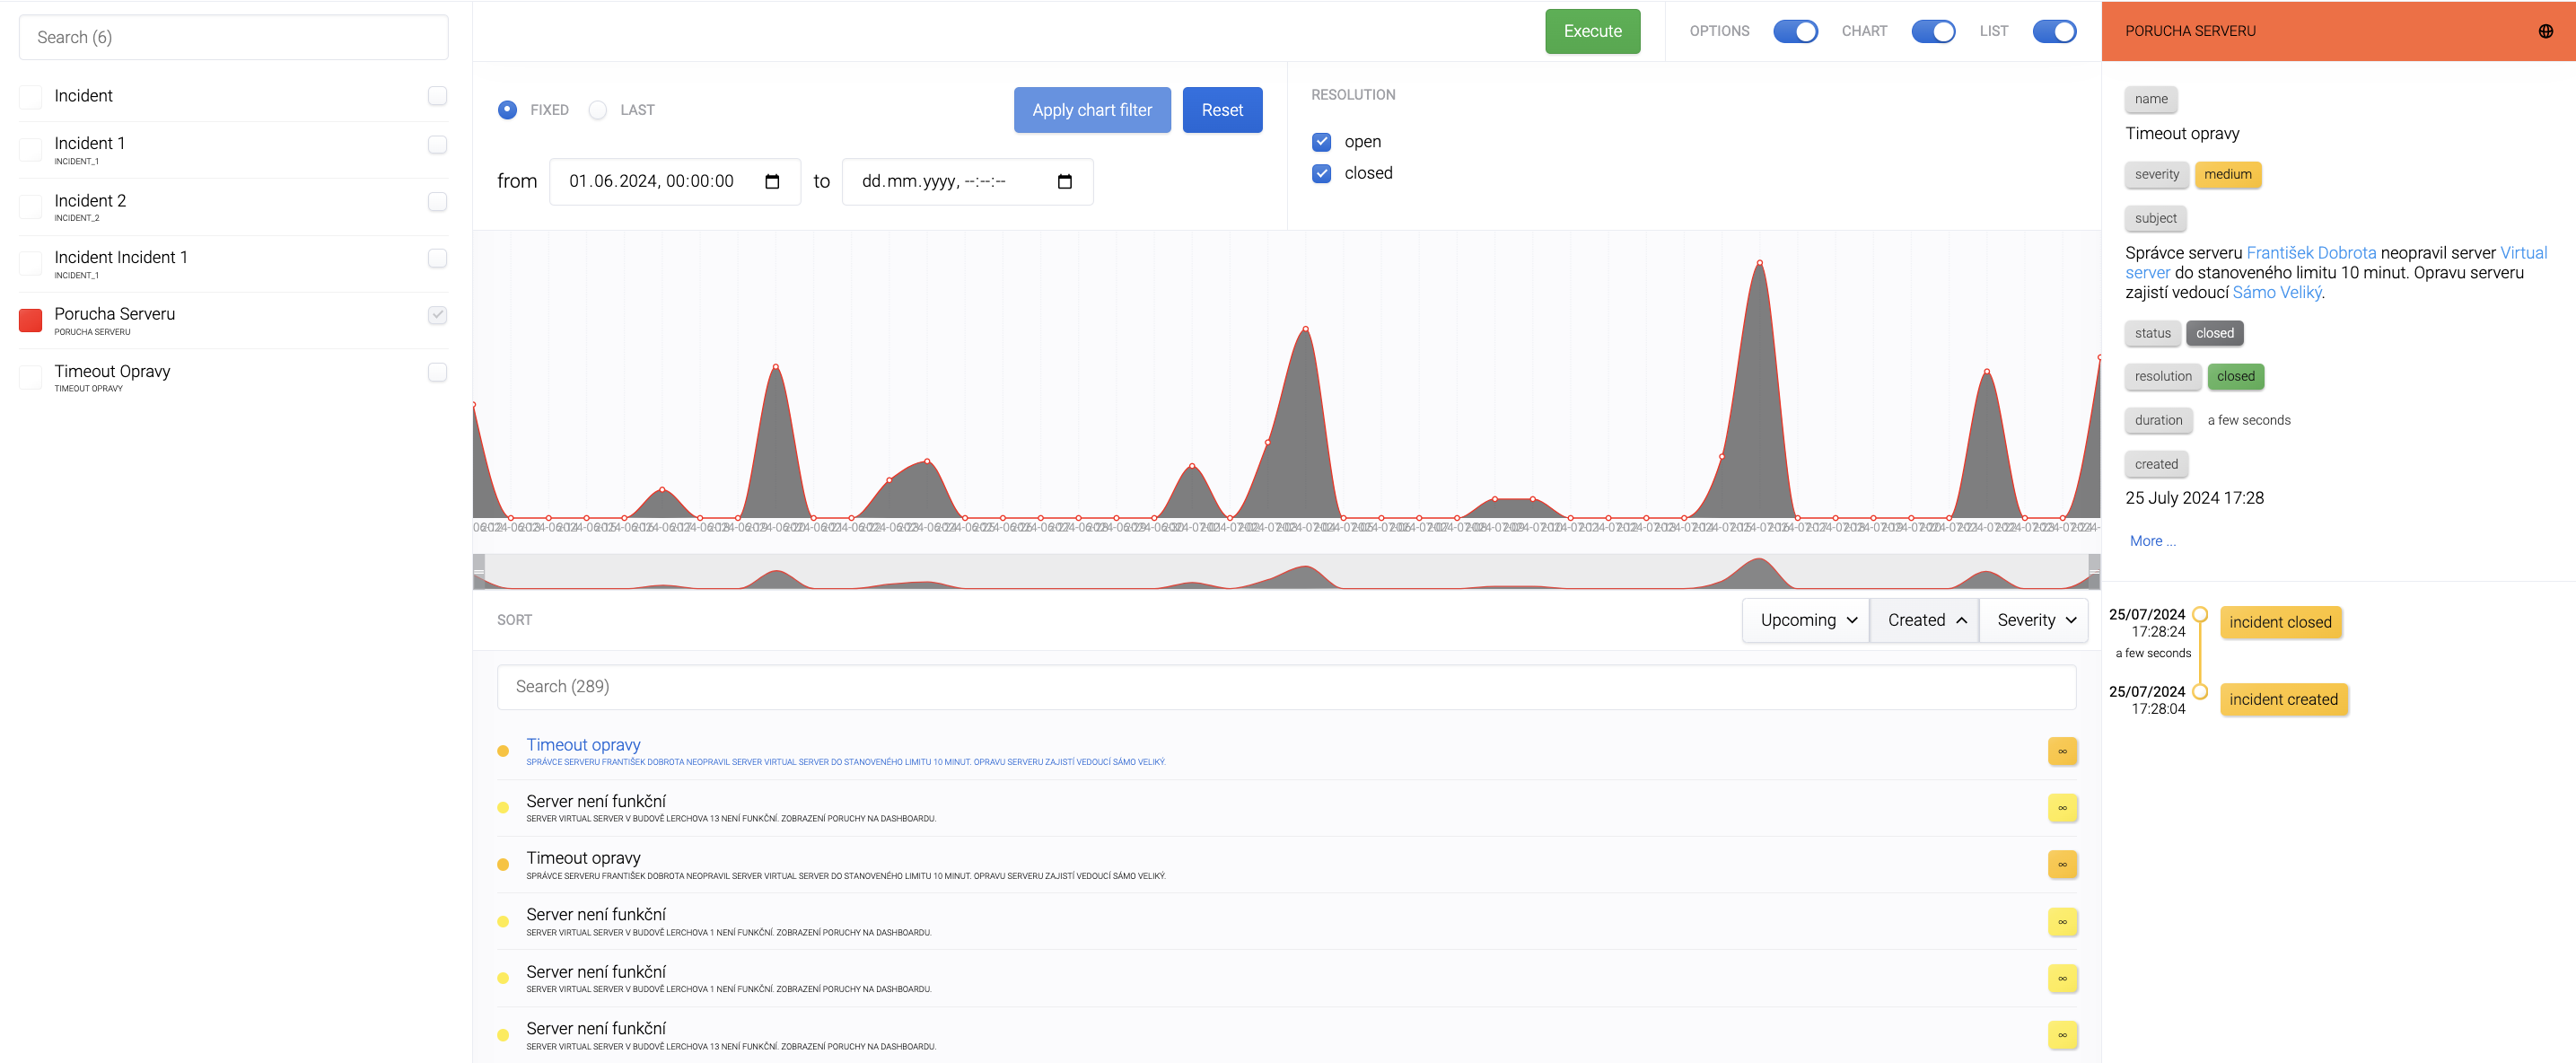Click the infinity badge on the first Timeout opravy row
Viewport: 2576px width, 1063px height.
pyautogui.click(x=2061, y=751)
